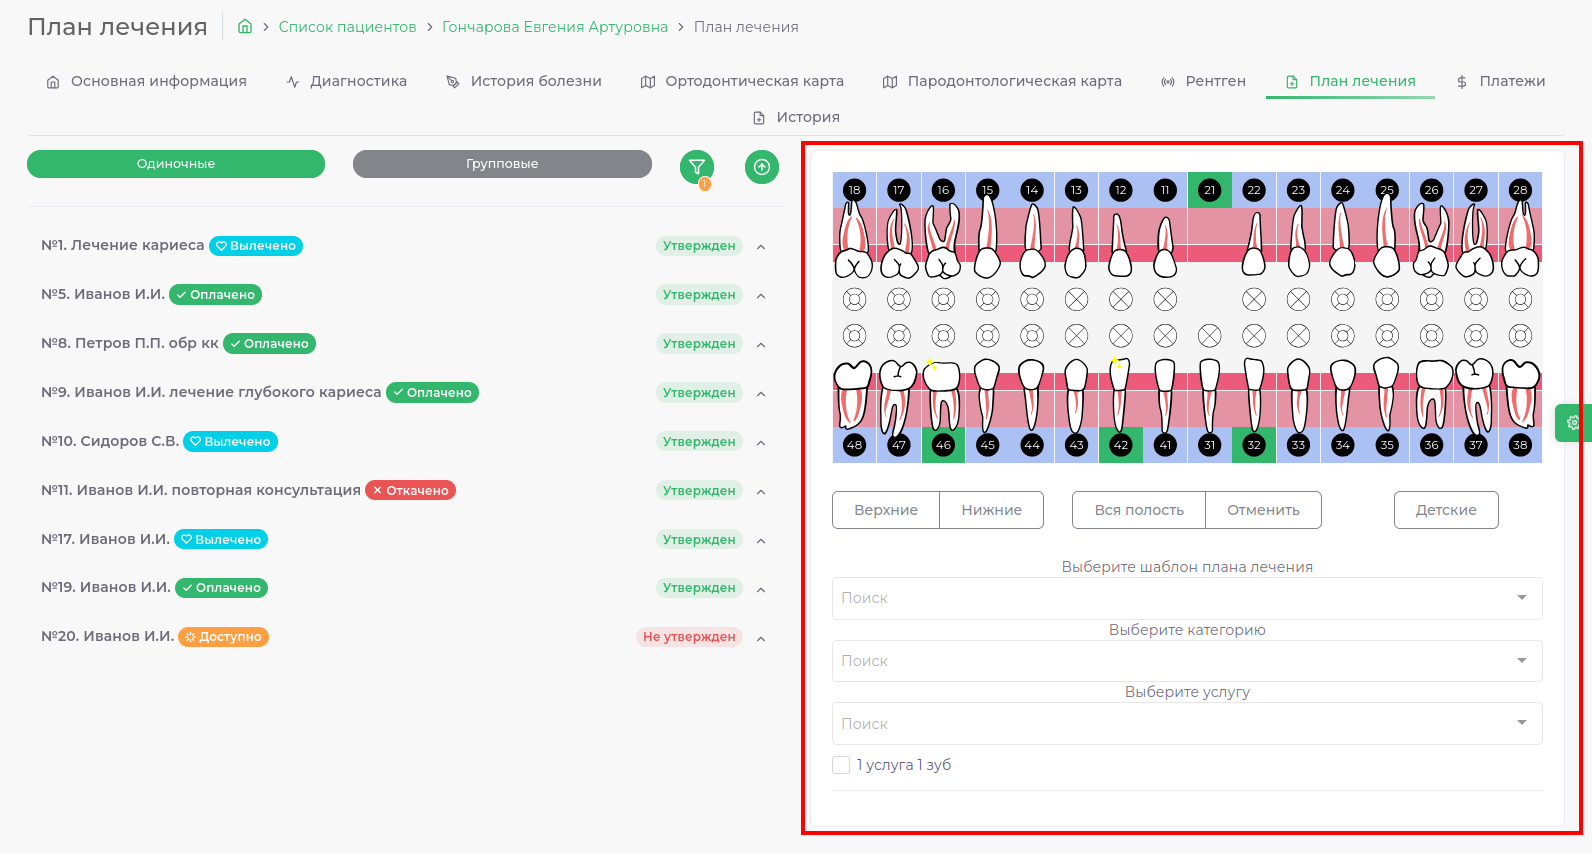Click the 'Детские' teeth button

[x=1445, y=510]
